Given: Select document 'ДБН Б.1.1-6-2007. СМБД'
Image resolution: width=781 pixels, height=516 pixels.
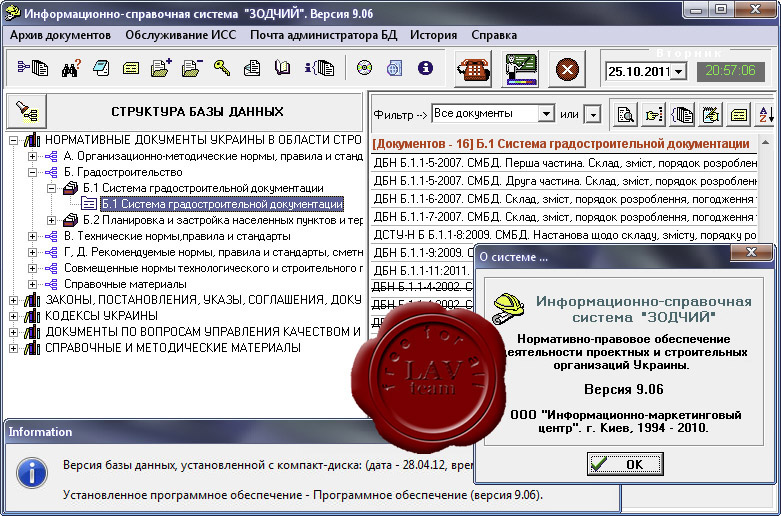Looking at the screenshot, I should pos(564,200).
